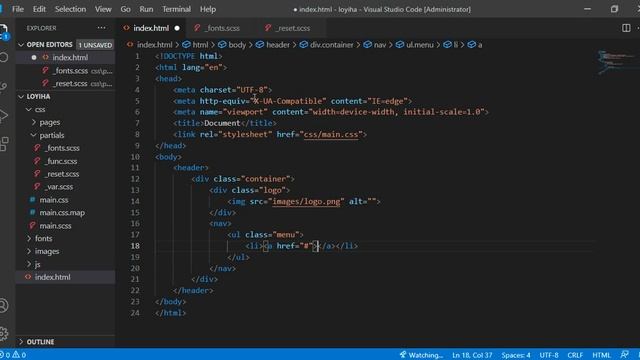Click UTF-8 encoding in status bar
The width and height of the screenshot is (640, 360).
[x=549, y=355]
